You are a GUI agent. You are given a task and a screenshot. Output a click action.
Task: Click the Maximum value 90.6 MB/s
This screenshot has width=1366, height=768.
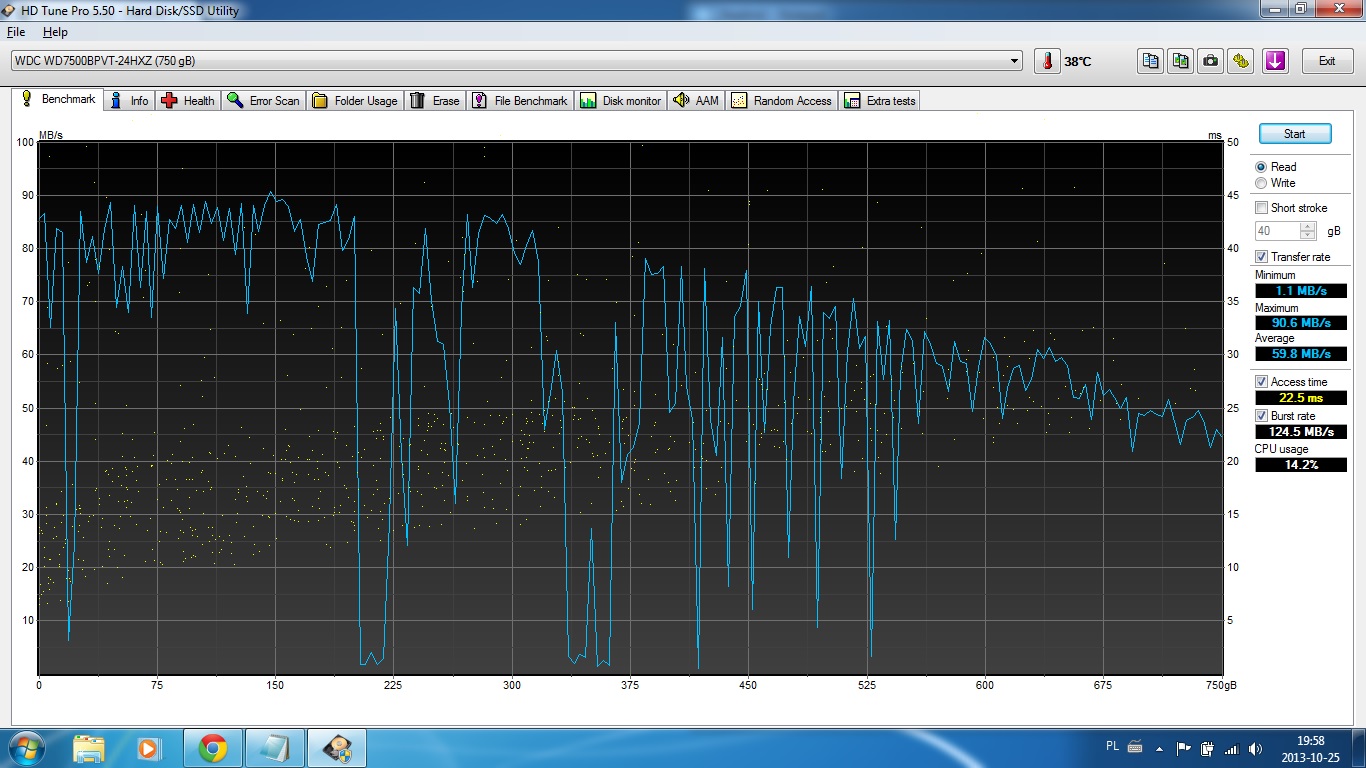(1301, 323)
